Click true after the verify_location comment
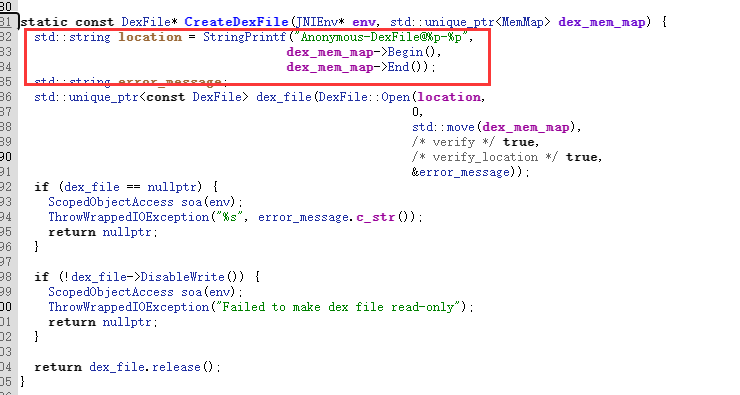 [581, 158]
